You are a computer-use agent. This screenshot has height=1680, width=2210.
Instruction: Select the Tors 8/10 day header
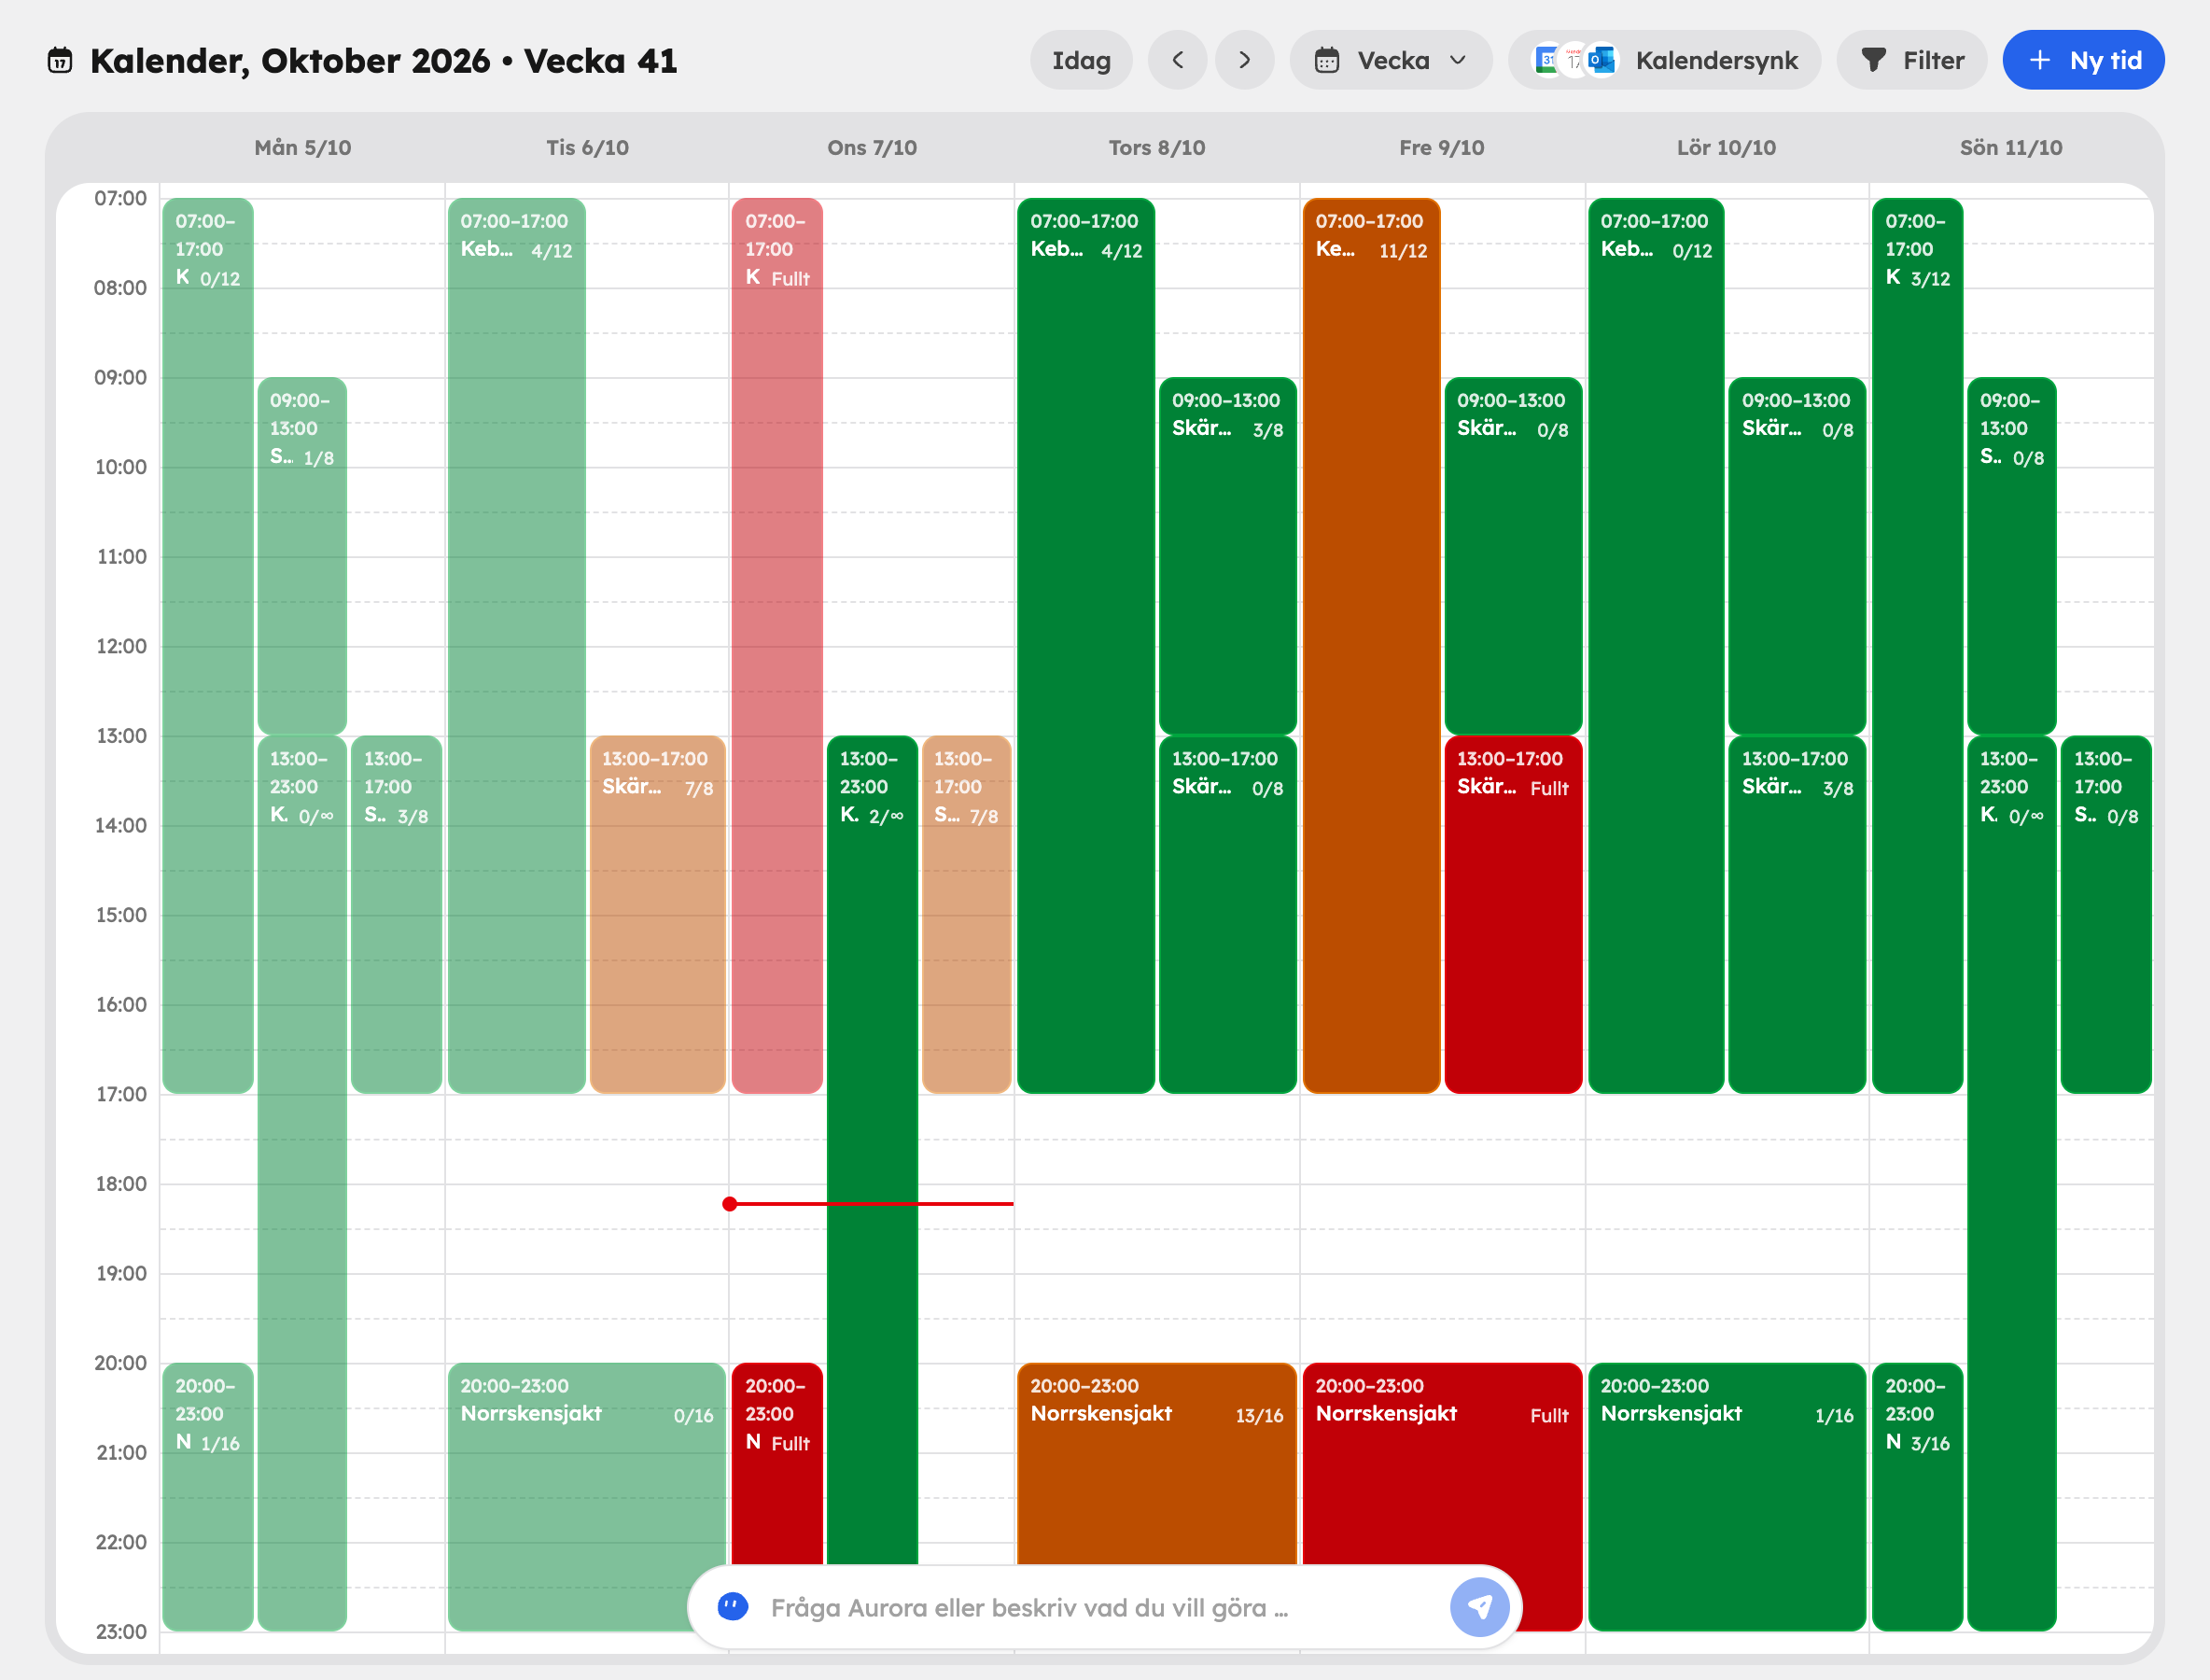[1157, 148]
